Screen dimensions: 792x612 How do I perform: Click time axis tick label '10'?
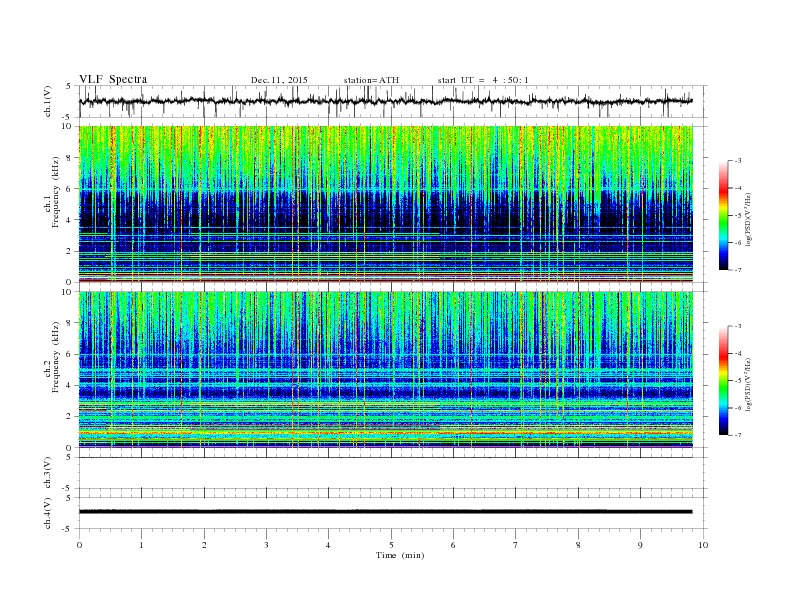pos(703,545)
